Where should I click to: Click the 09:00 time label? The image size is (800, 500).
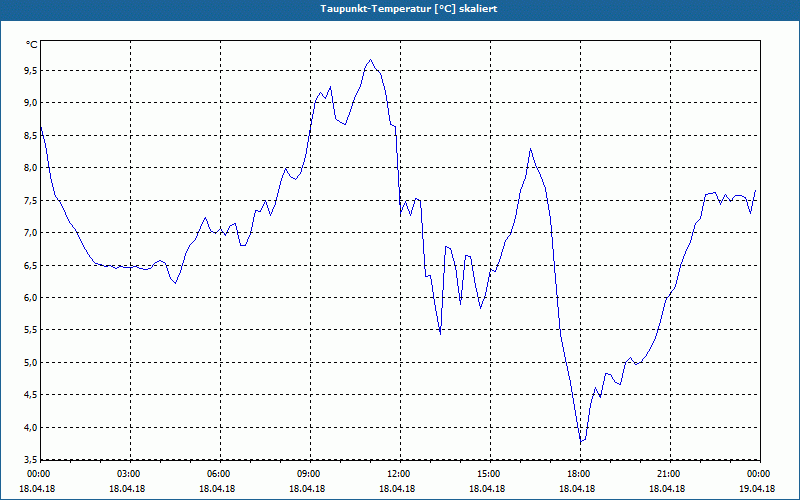310,474
